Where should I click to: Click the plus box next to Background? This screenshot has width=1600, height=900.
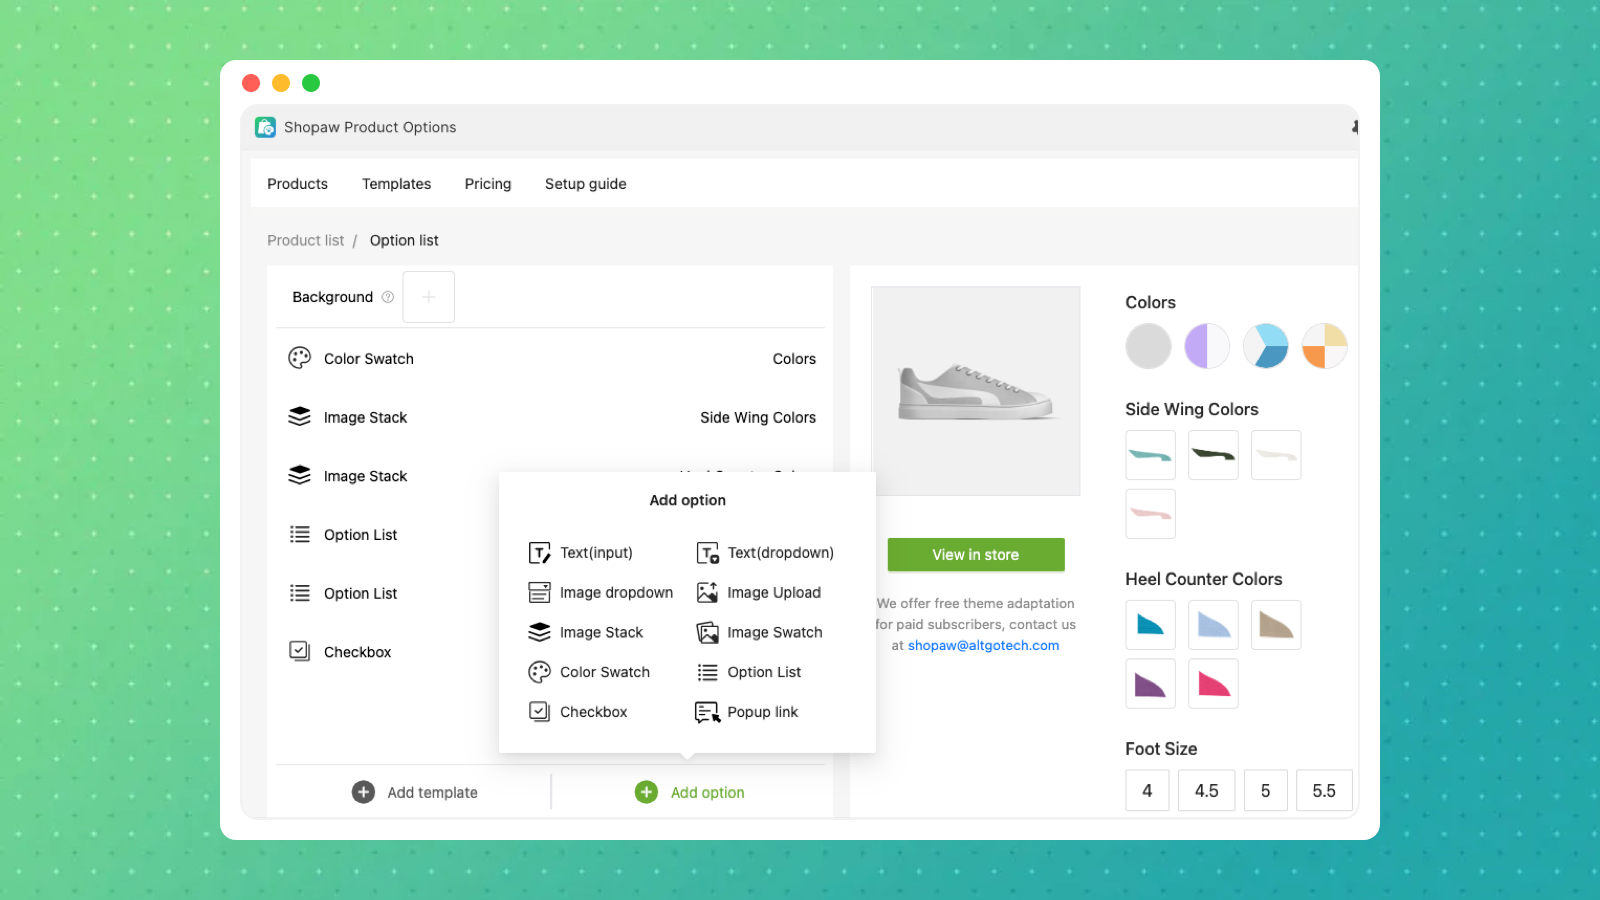pos(429,297)
